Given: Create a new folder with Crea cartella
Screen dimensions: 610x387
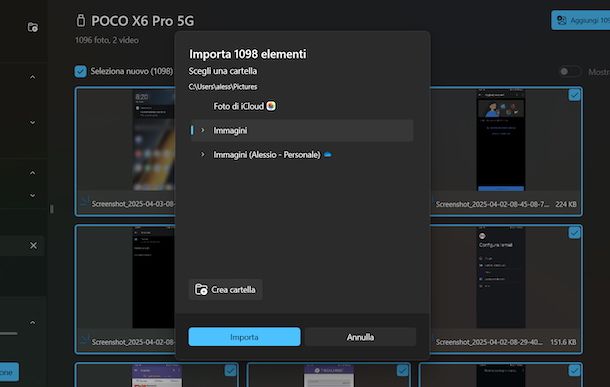Looking at the screenshot, I should [226, 289].
